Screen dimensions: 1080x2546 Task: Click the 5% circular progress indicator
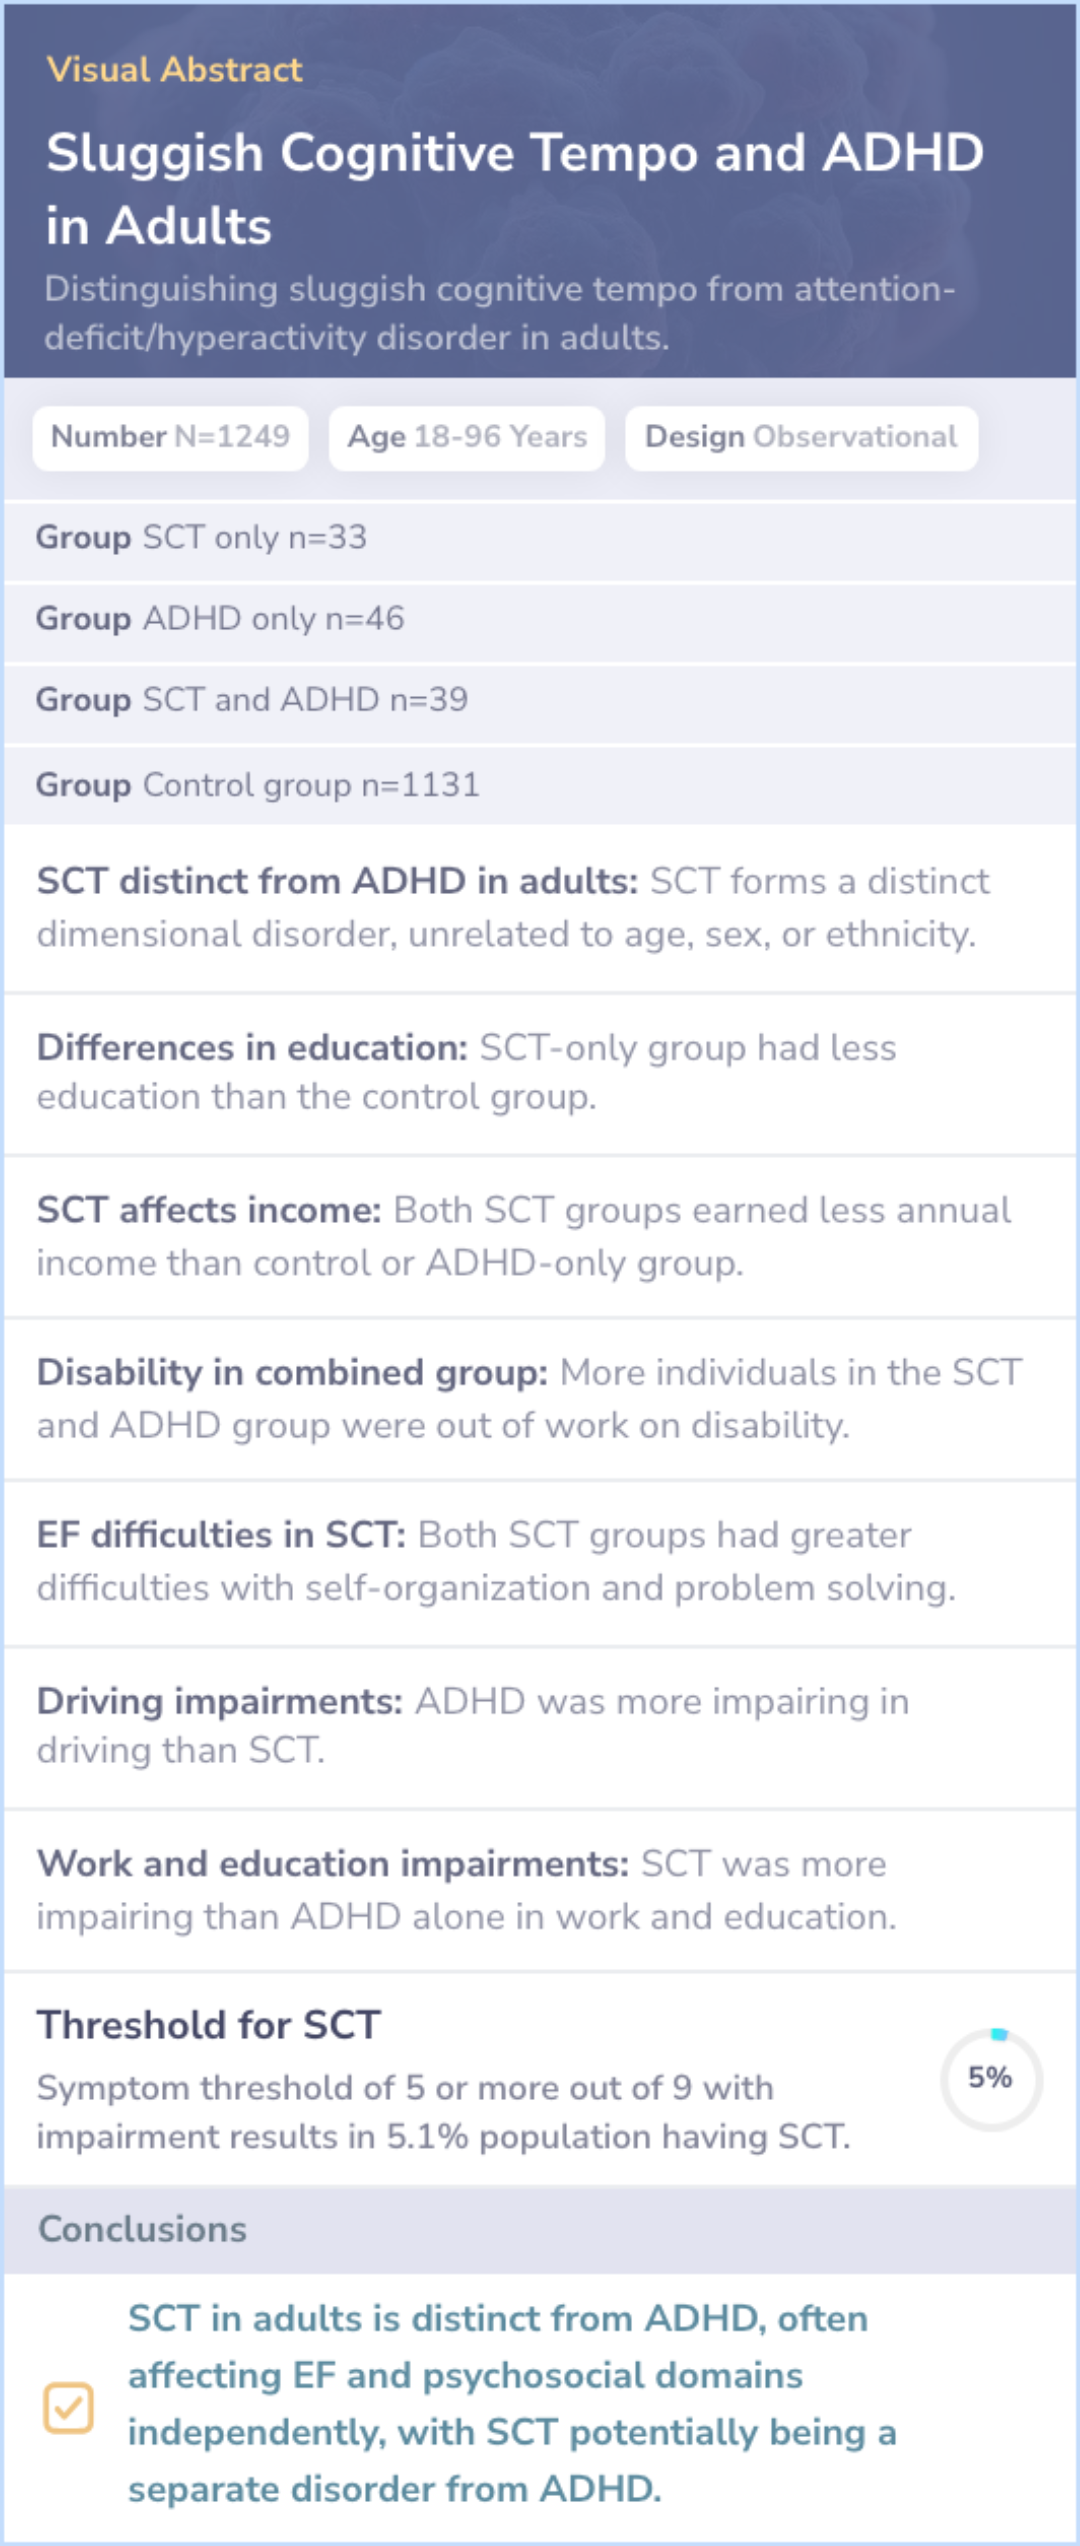(x=990, y=2079)
